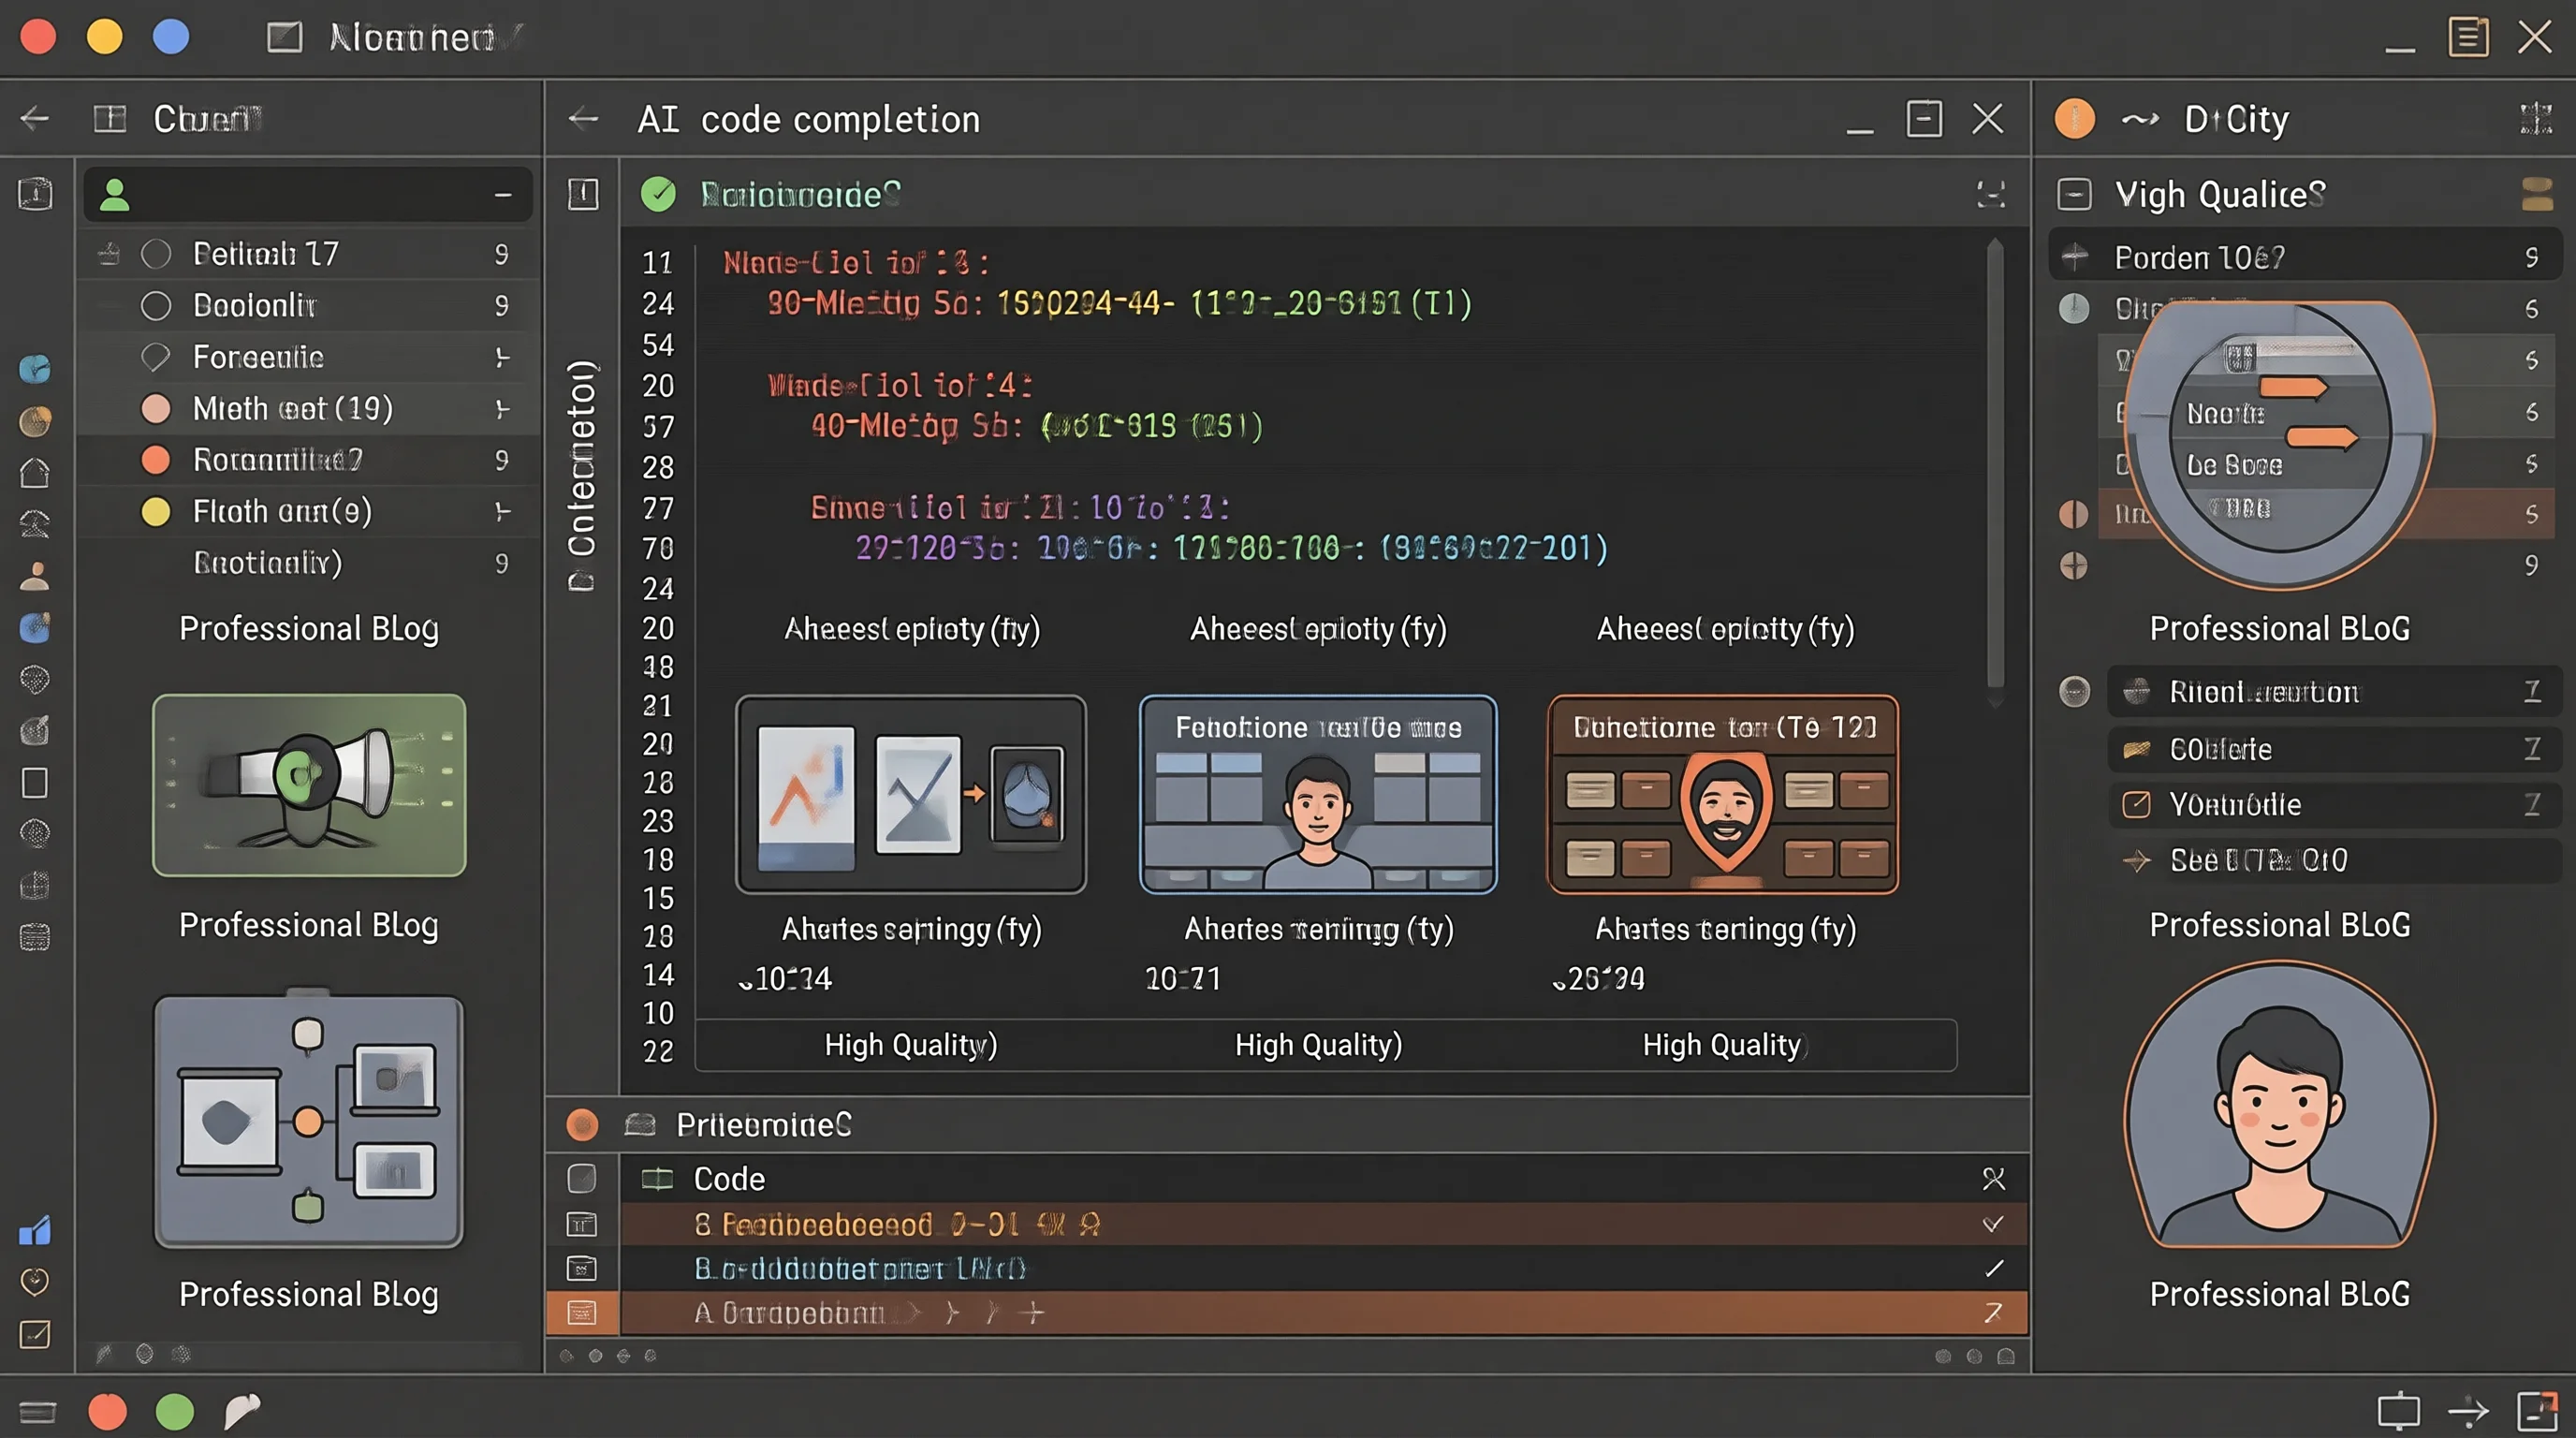Select the radio button for Petluah 17
Screen dimensions: 2576x1438
(x=156, y=254)
